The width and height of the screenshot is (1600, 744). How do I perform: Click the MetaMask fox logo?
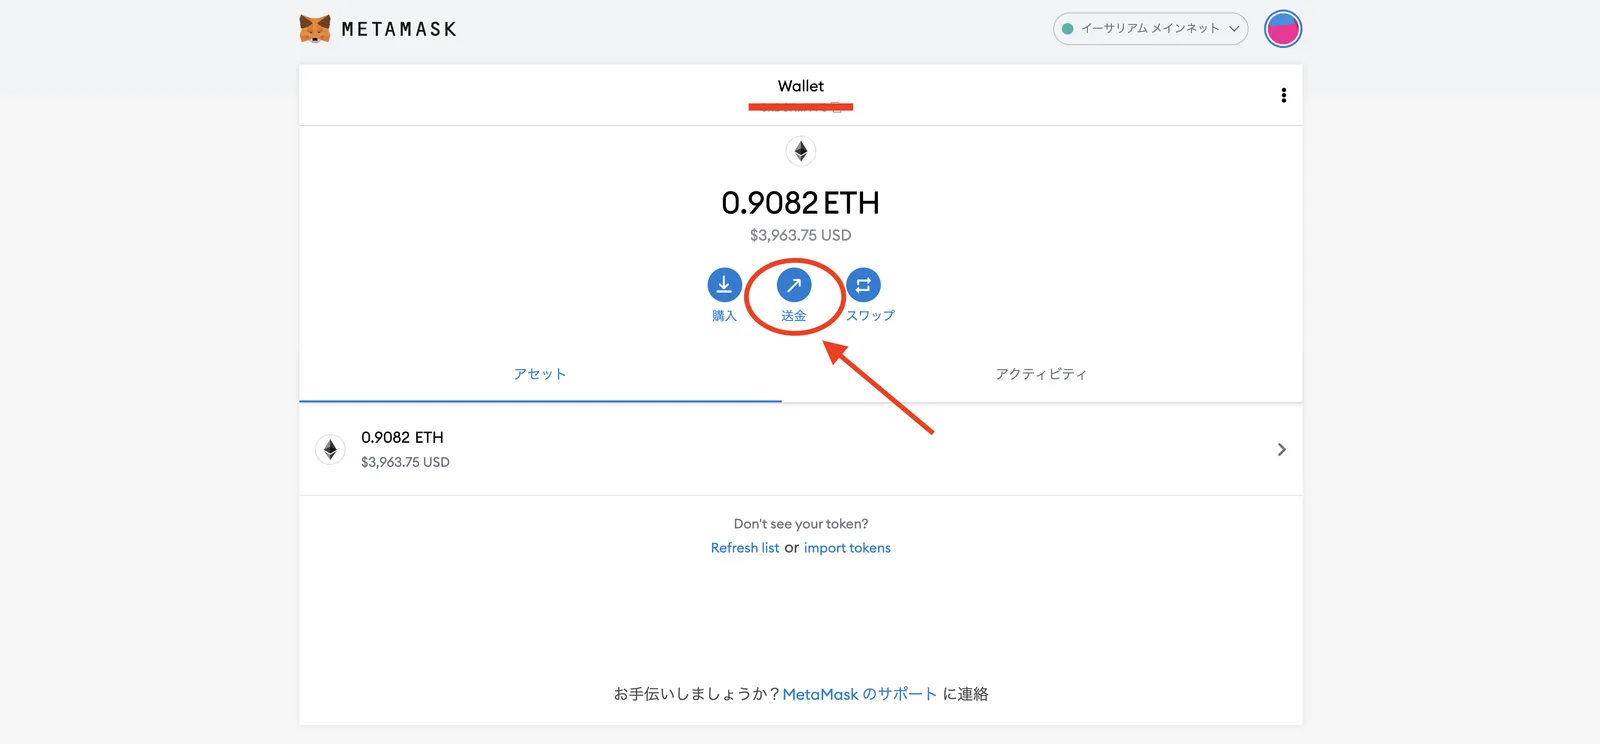[315, 29]
